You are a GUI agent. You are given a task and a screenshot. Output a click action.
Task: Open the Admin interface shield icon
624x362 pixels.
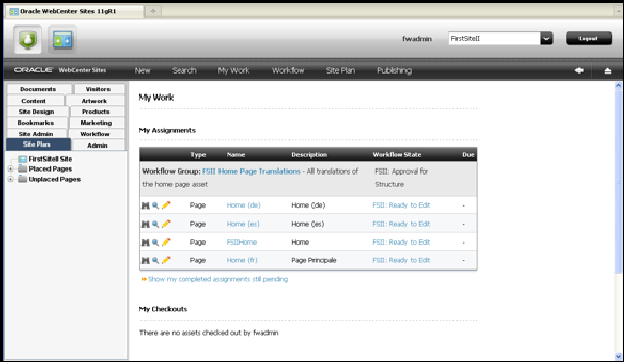pos(28,39)
